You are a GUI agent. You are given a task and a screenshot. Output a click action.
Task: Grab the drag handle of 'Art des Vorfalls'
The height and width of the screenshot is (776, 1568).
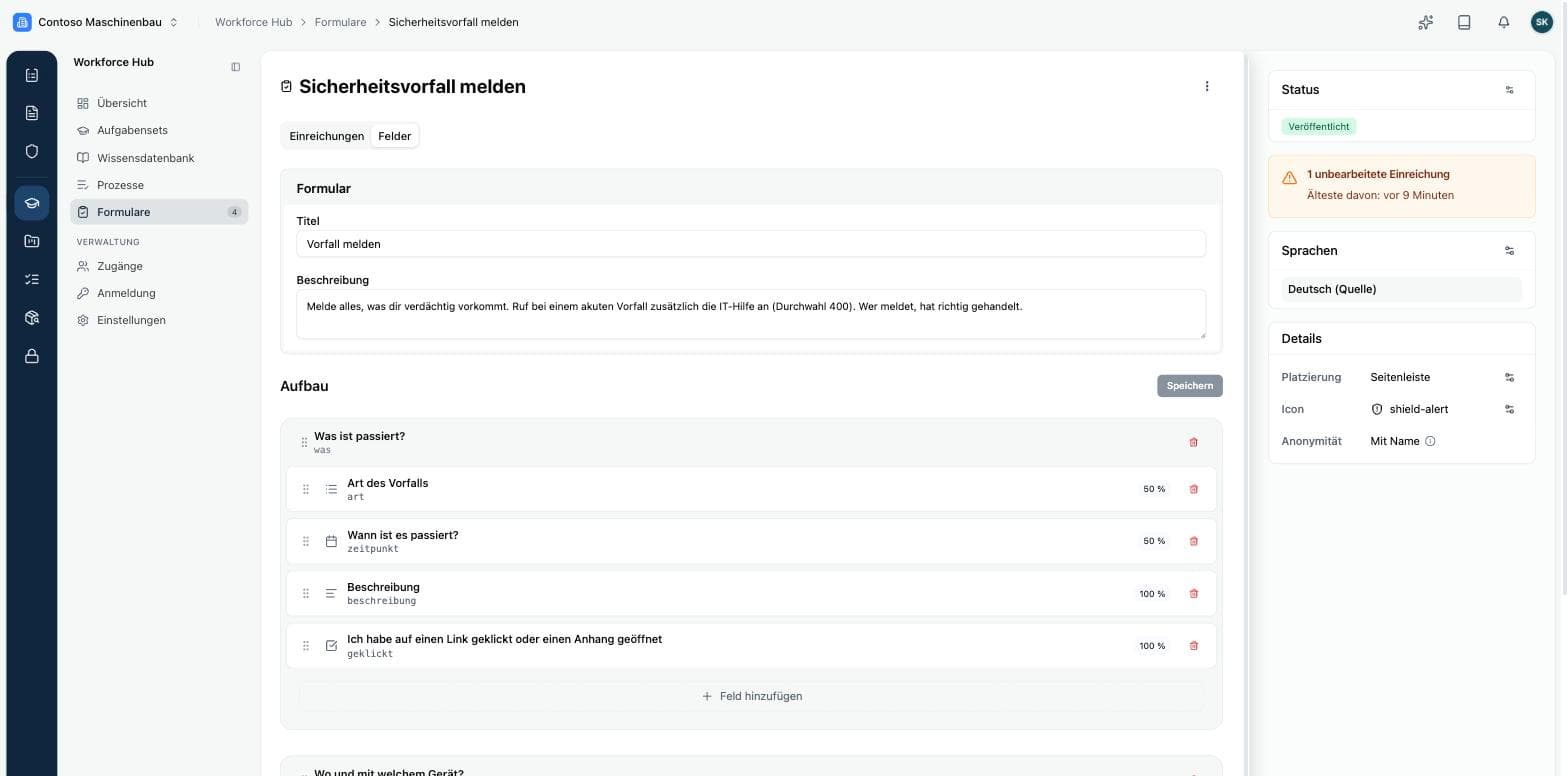coord(306,489)
